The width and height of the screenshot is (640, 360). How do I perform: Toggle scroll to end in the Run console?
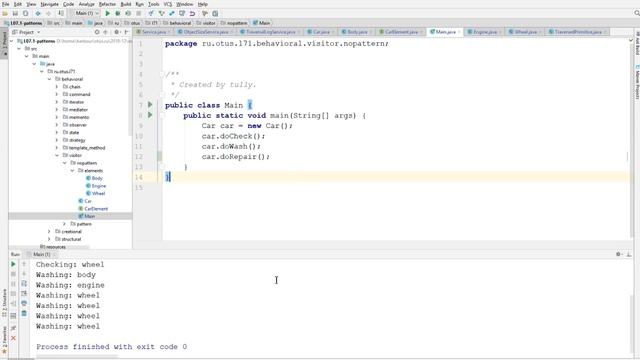coord(24,293)
